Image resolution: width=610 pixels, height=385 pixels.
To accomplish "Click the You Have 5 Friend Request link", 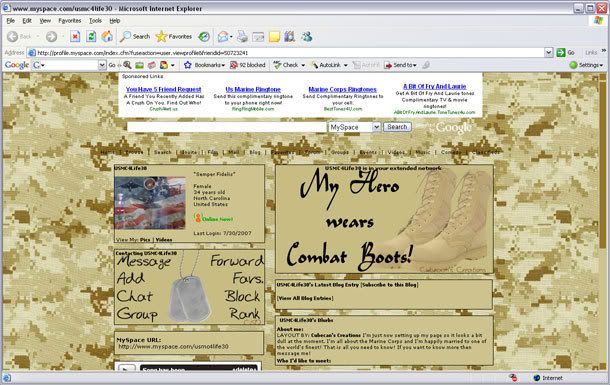I will pyautogui.click(x=163, y=89).
